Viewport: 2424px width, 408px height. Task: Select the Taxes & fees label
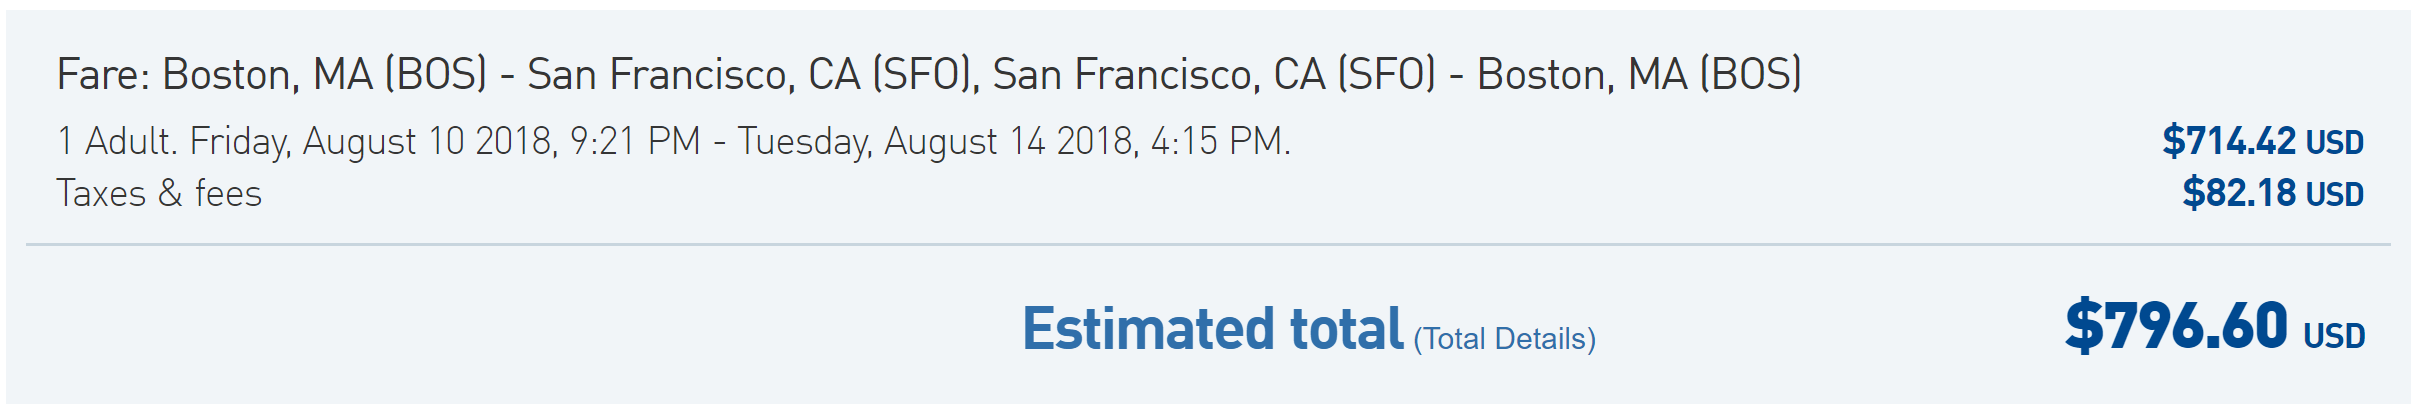click(159, 193)
